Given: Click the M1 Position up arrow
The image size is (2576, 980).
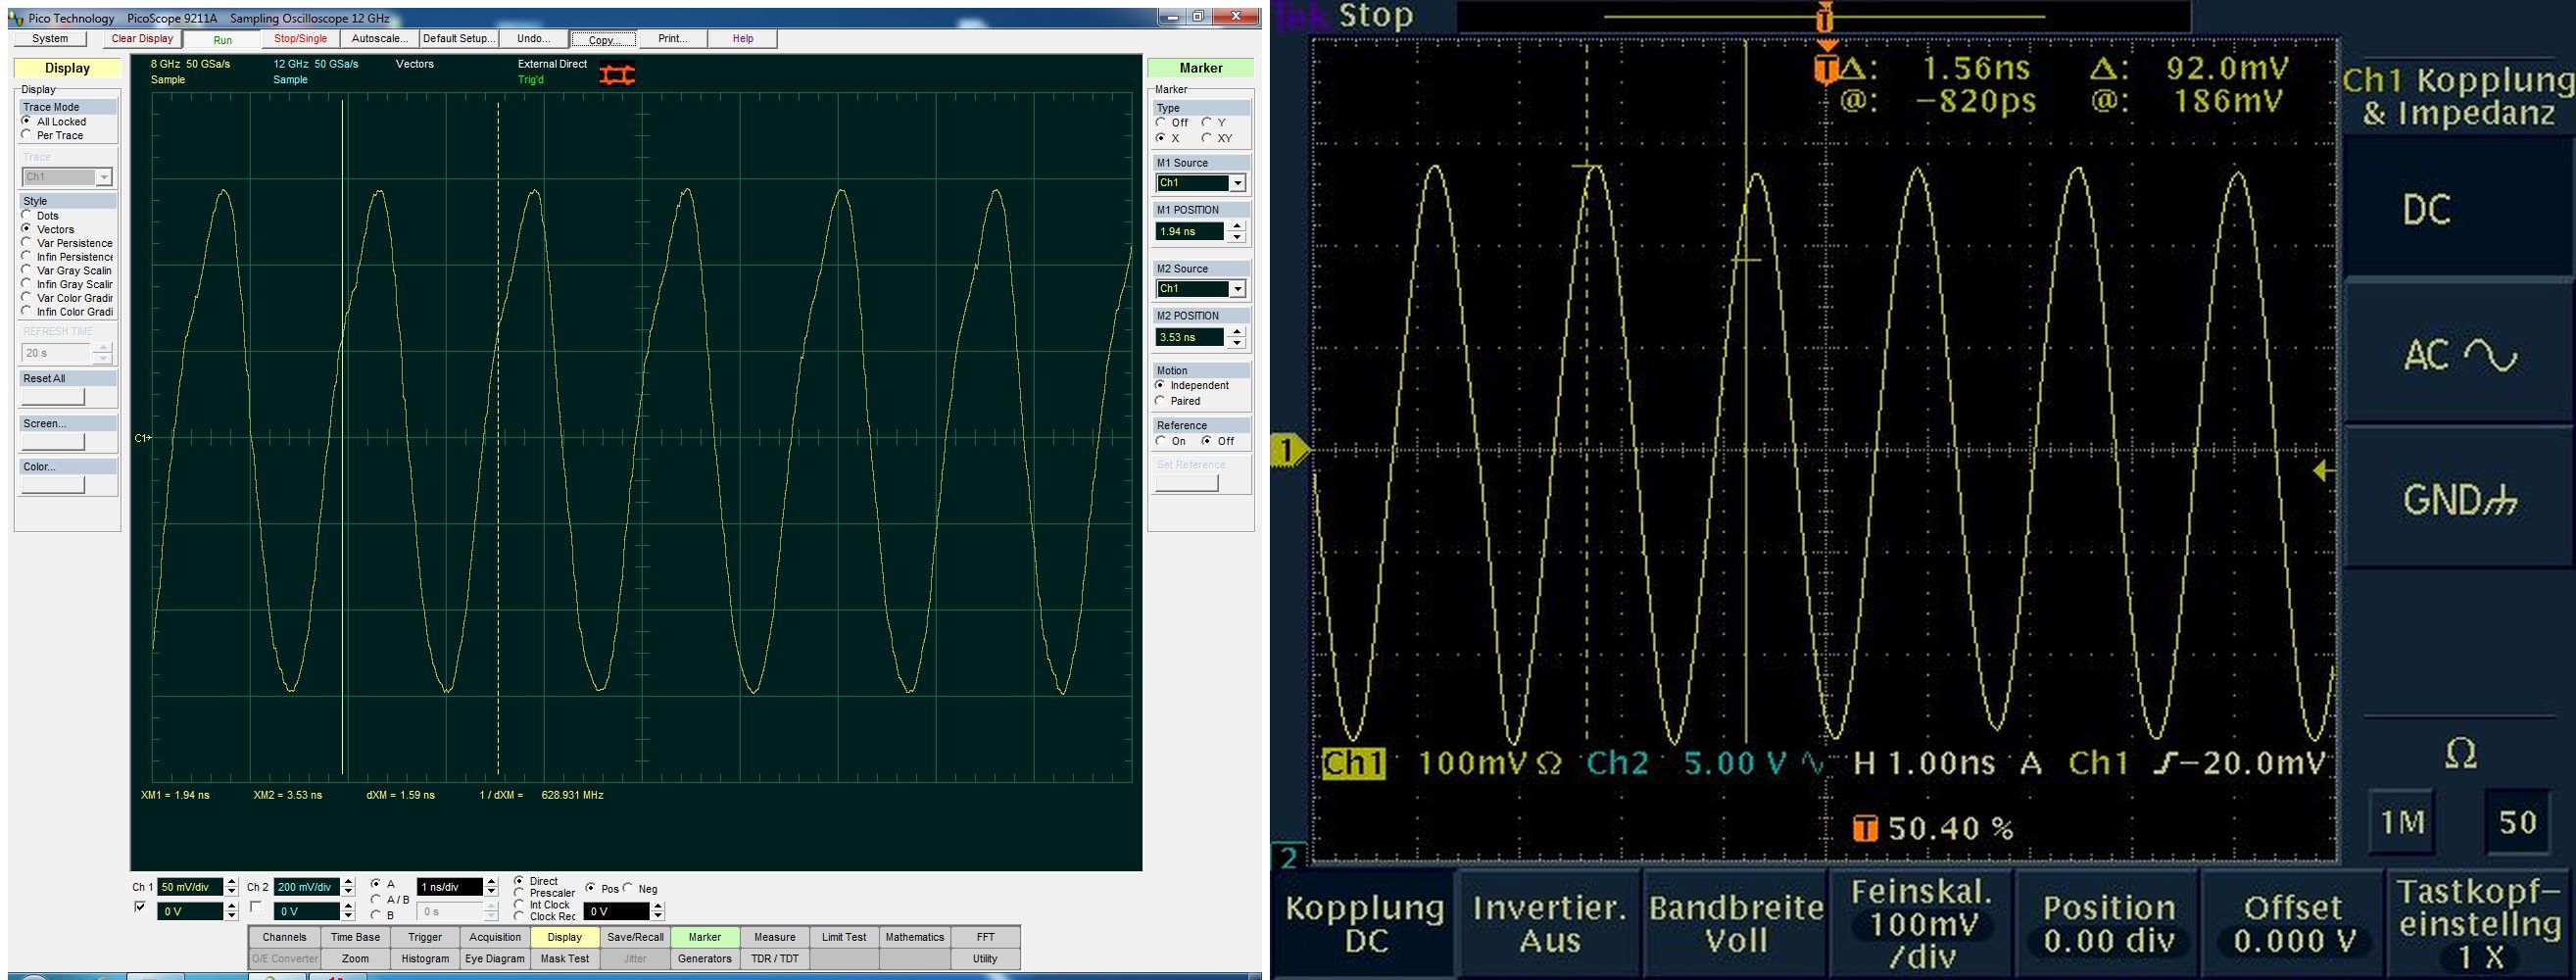Looking at the screenshot, I should (1237, 226).
